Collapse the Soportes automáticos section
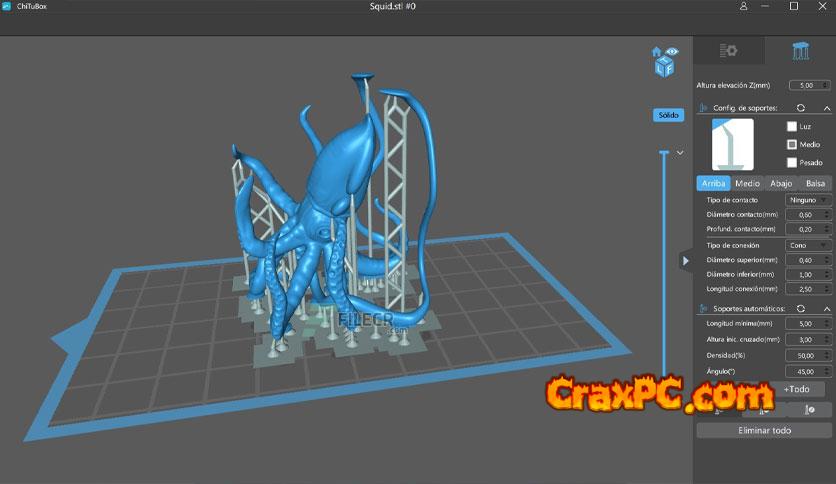836x484 pixels. 827,309
